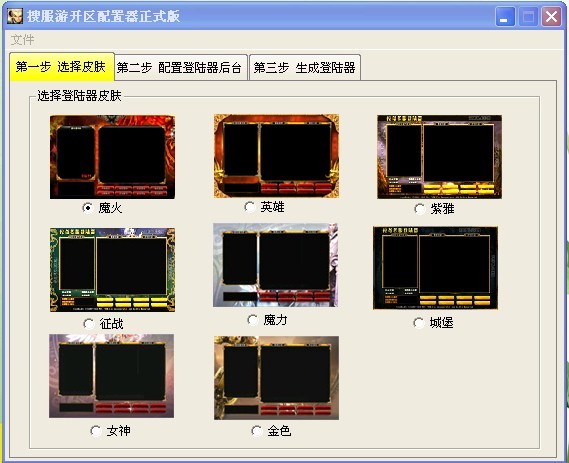
Task: Click the 魔火 red fire skin preview
Action: click(x=112, y=157)
